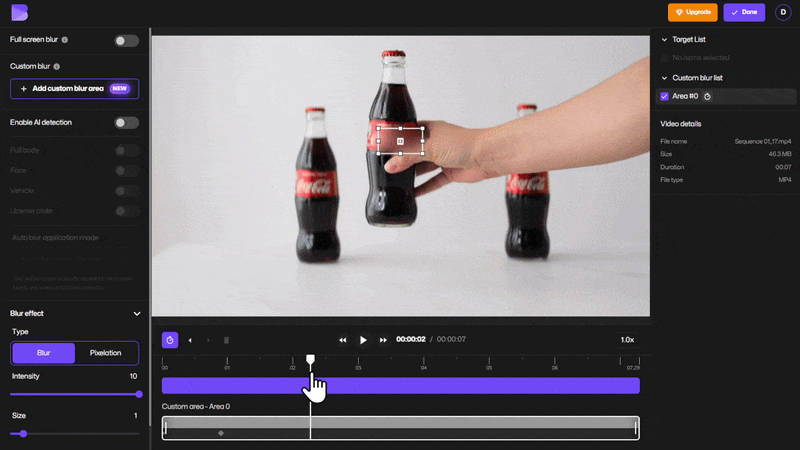Collapse the Target List section
Image resolution: width=800 pixels, height=450 pixels.
pos(664,39)
